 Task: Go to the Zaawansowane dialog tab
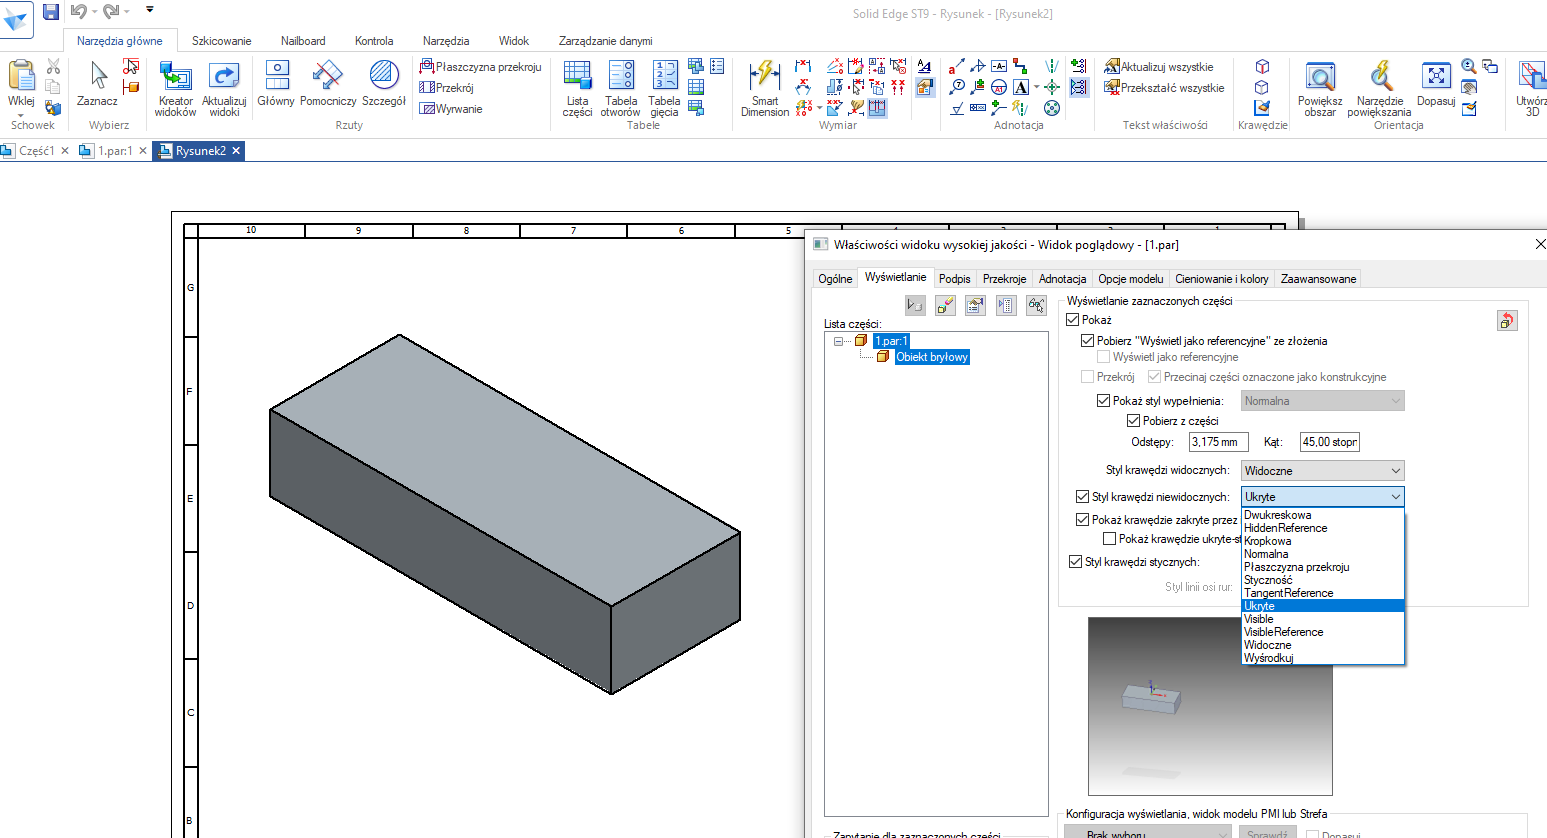point(1318,279)
